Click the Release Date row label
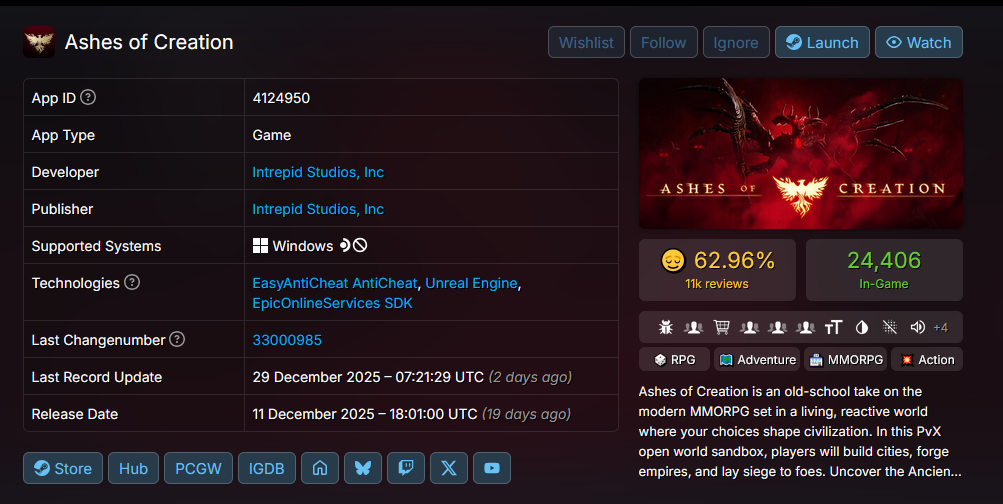This screenshot has height=504, width=1003. point(75,414)
